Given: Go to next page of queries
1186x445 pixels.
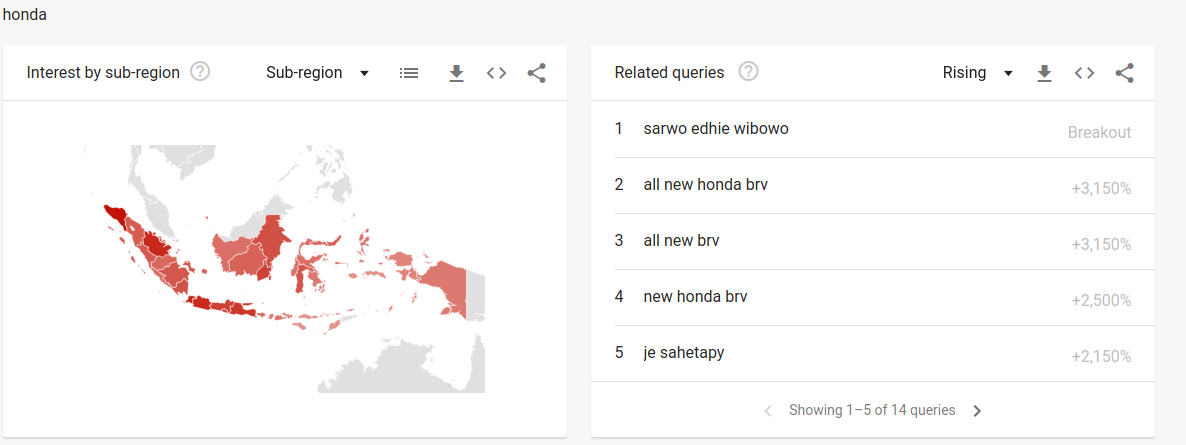Looking at the screenshot, I should [x=977, y=411].
